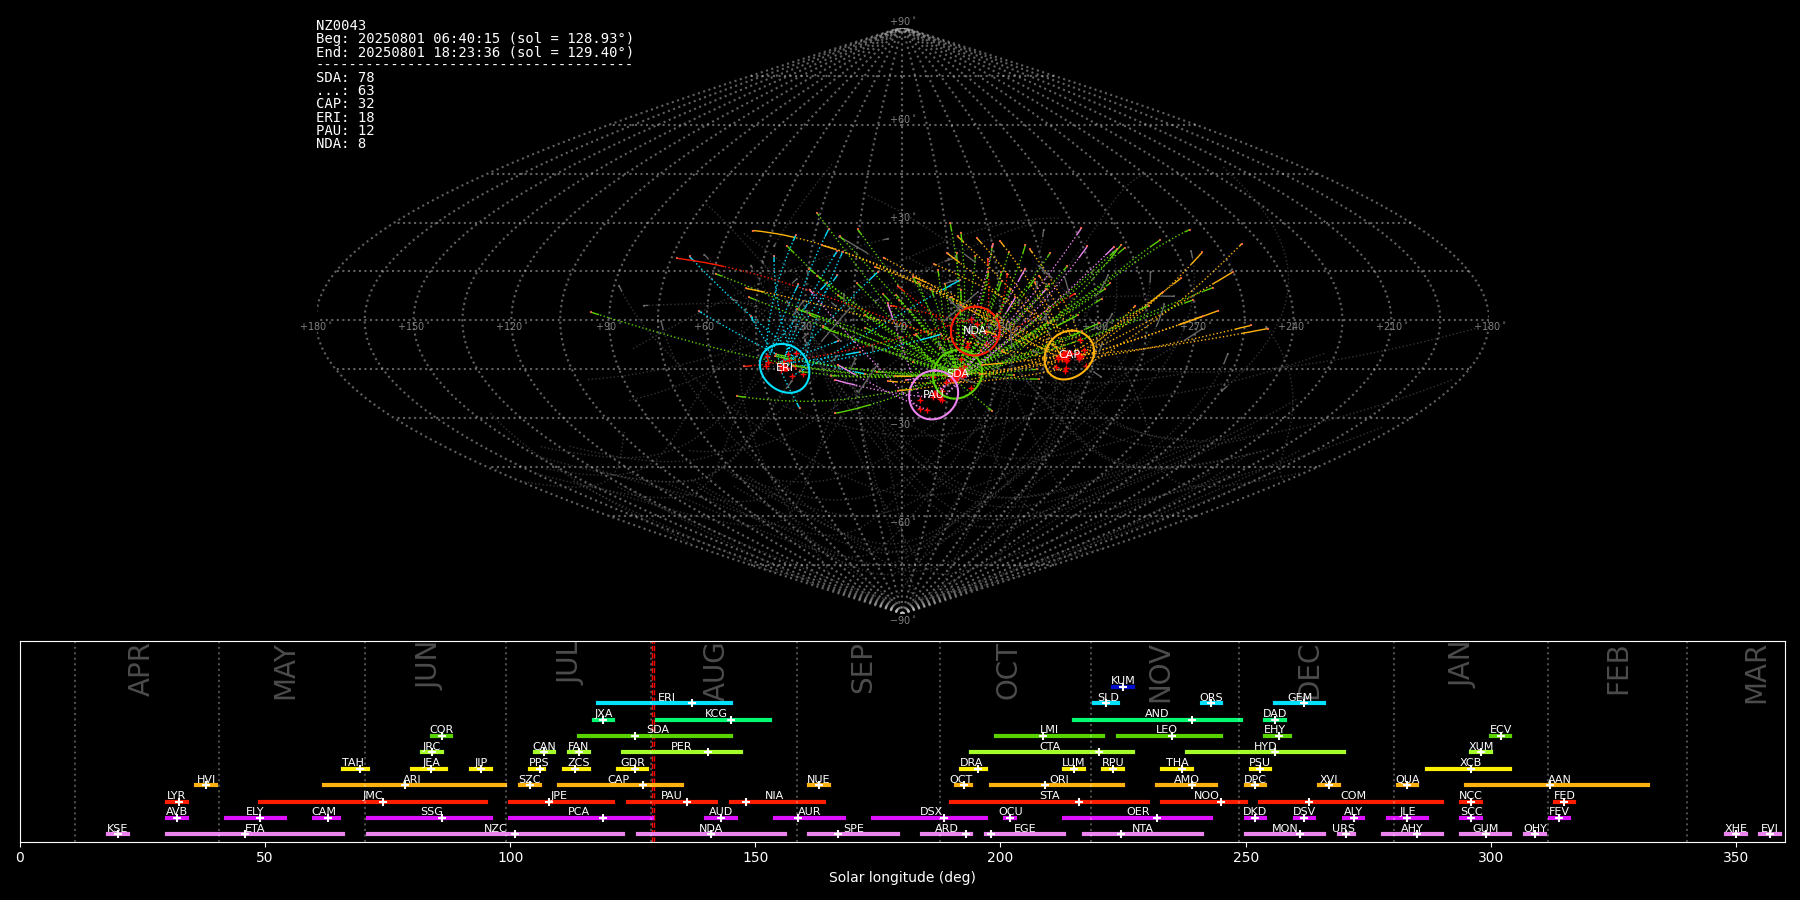Click the GEM shower bar
This screenshot has height=900, width=1800.
click(x=1299, y=703)
